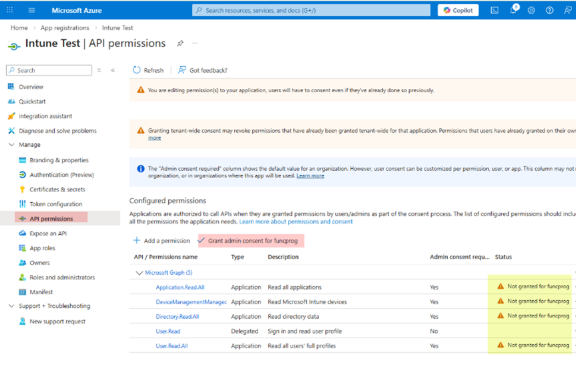Image resolution: width=576 pixels, height=370 pixels.
Task: Click the Got feedback? icon
Action: 182,70
